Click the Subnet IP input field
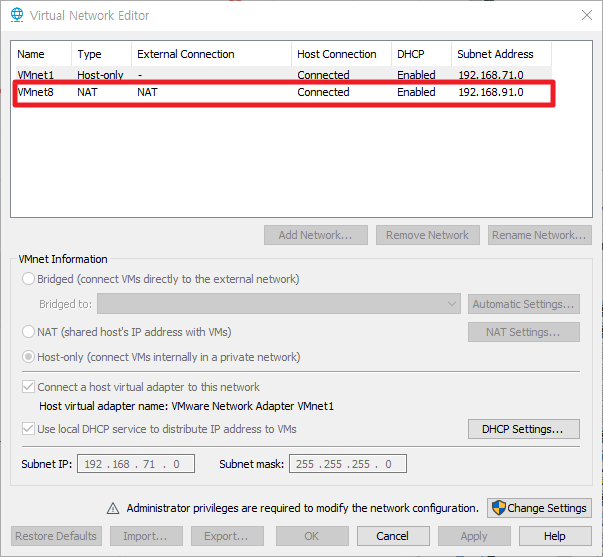This screenshot has height=557, width=603. tap(136, 464)
